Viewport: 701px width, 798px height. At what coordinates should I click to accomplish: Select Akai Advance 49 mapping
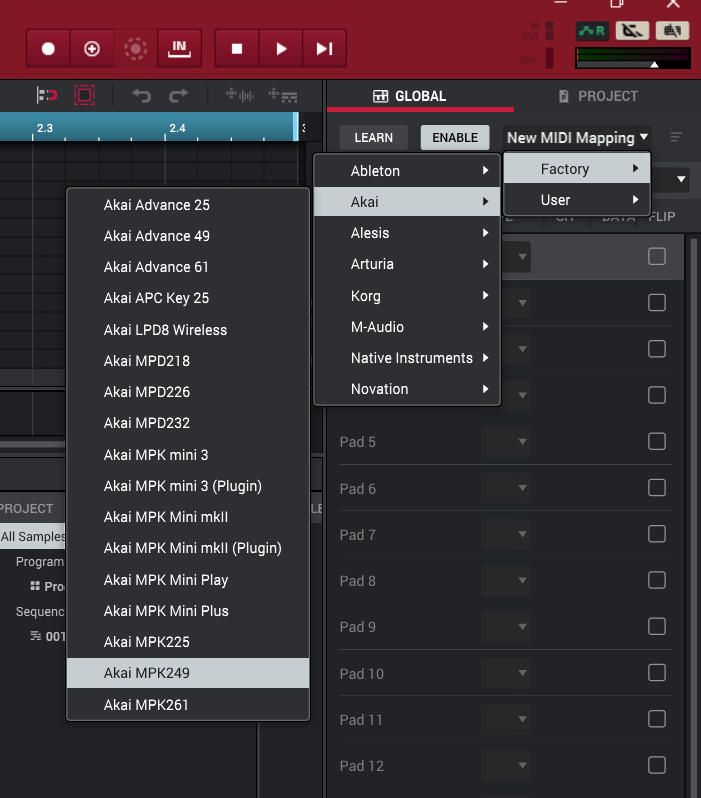188,236
